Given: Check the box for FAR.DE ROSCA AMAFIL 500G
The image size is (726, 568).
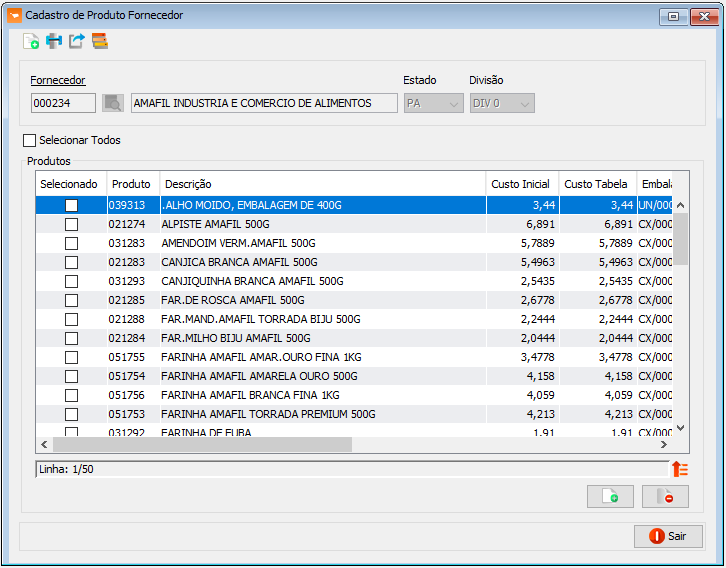Looking at the screenshot, I should pyautogui.click(x=71, y=300).
